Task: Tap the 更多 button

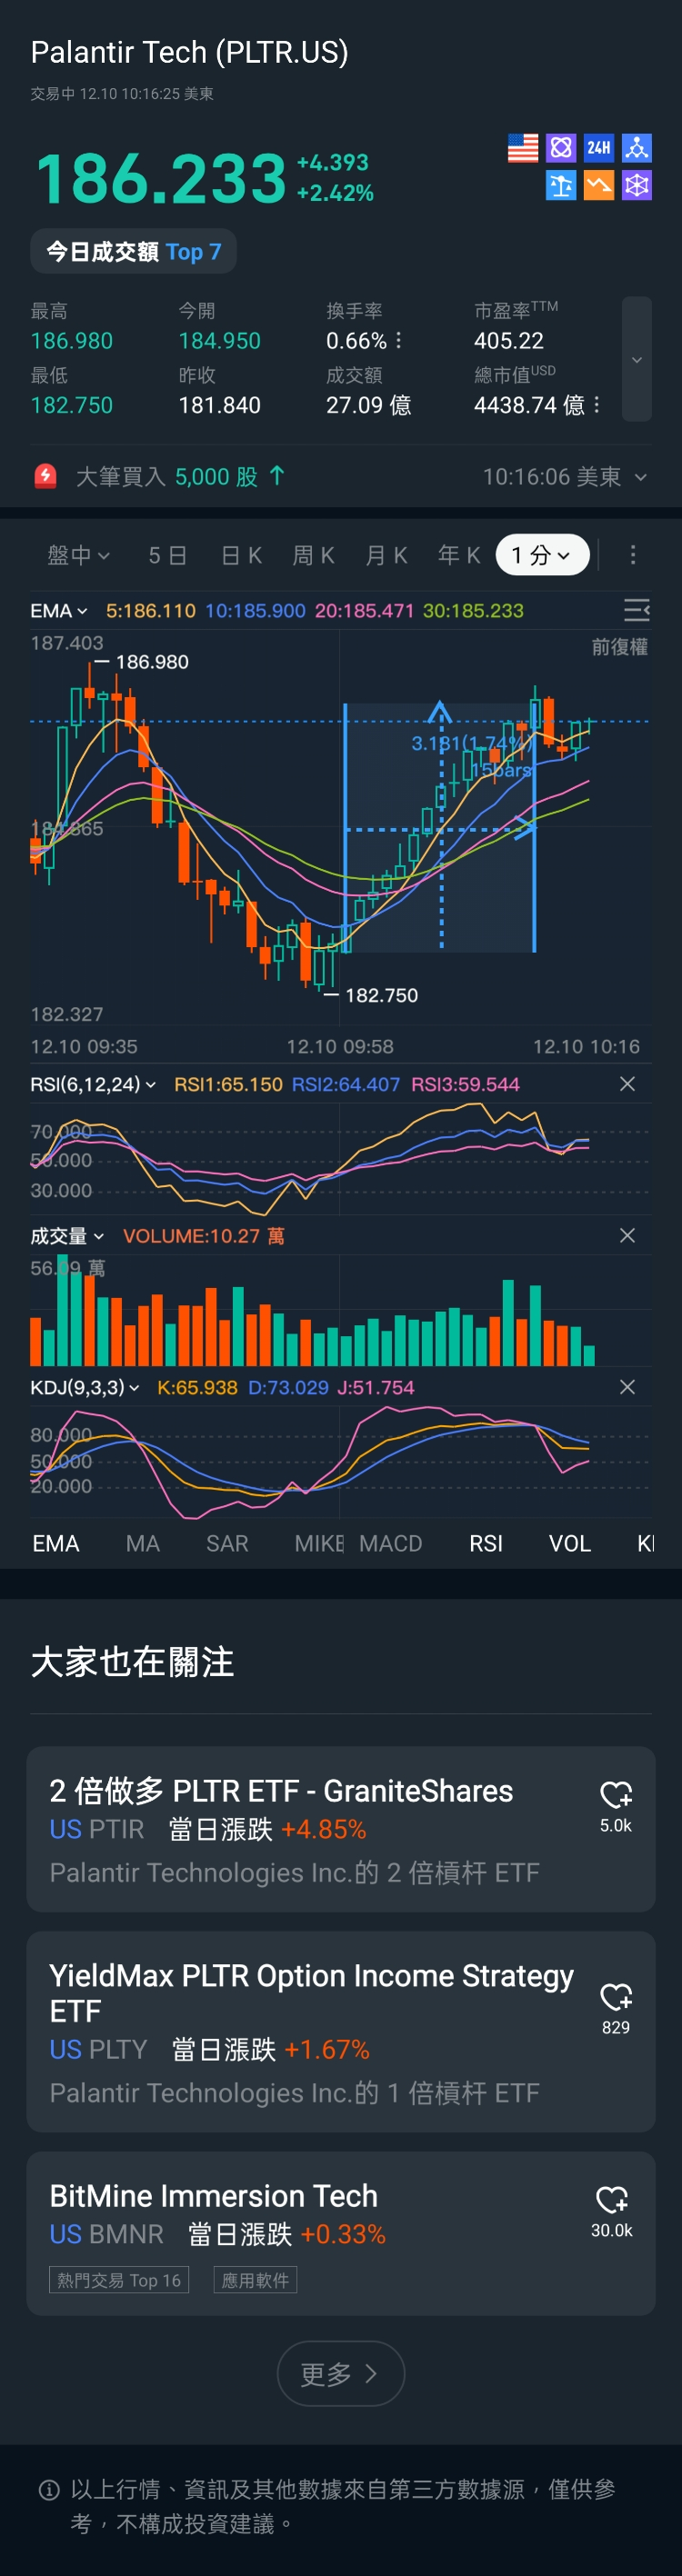Action: tap(340, 2373)
